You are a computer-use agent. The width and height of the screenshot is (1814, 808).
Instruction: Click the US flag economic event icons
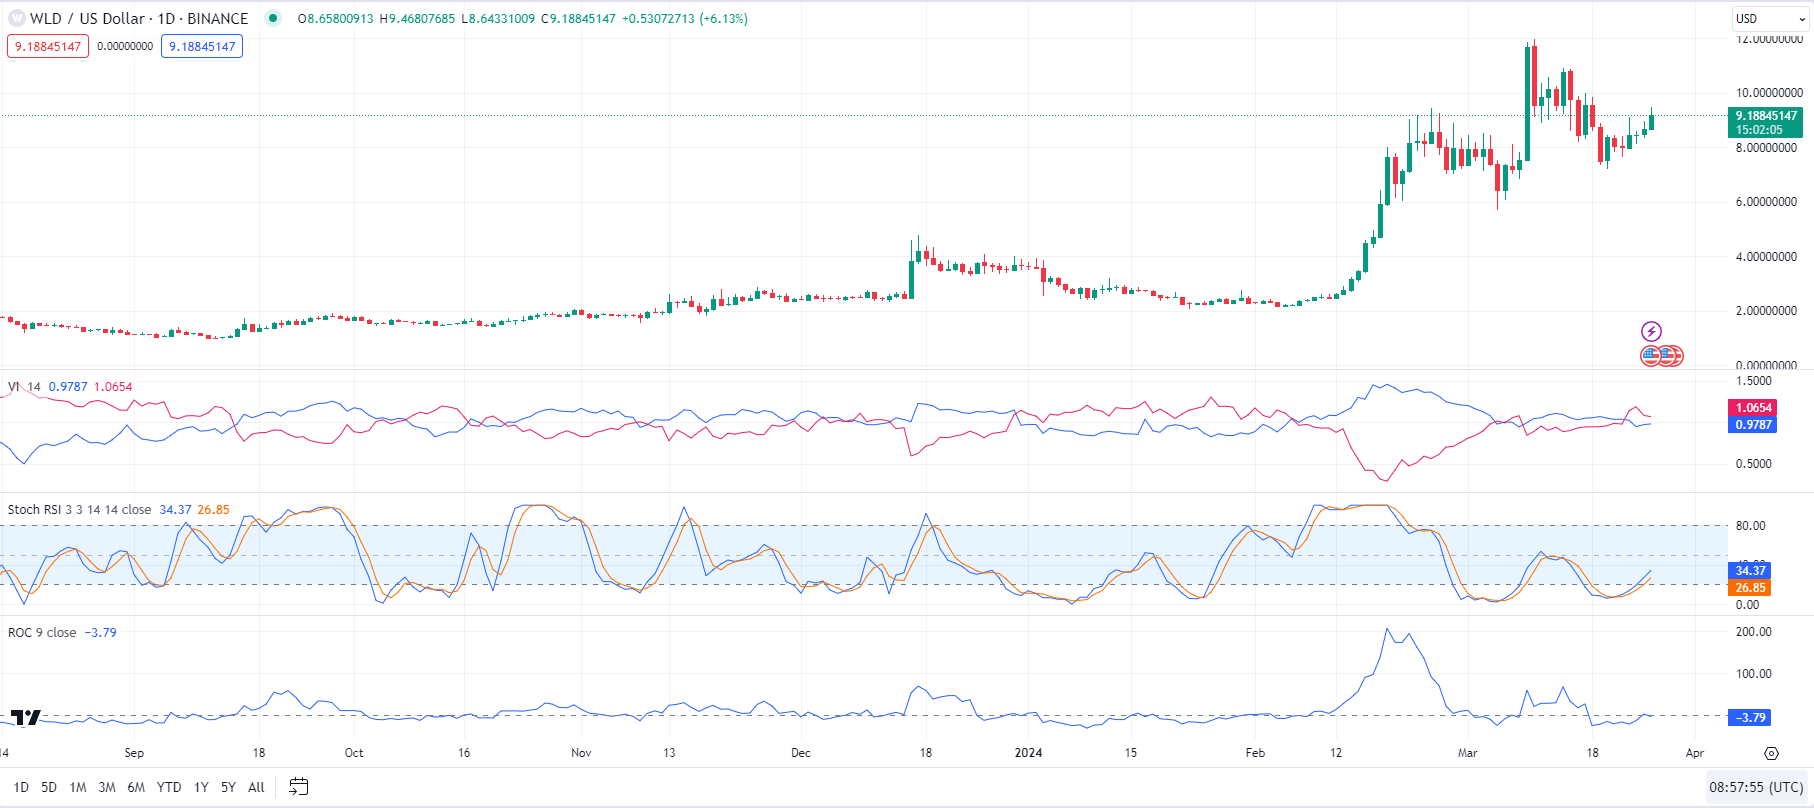1662,355
